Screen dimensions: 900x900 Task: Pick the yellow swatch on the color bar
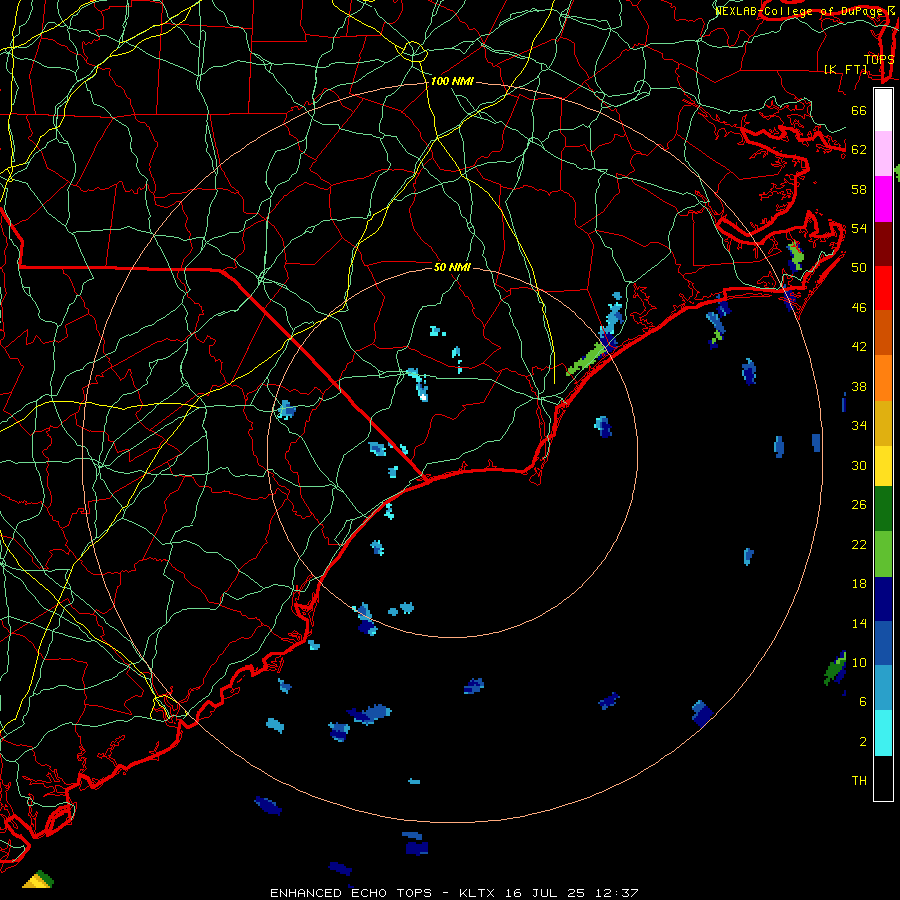[x=883, y=466]
